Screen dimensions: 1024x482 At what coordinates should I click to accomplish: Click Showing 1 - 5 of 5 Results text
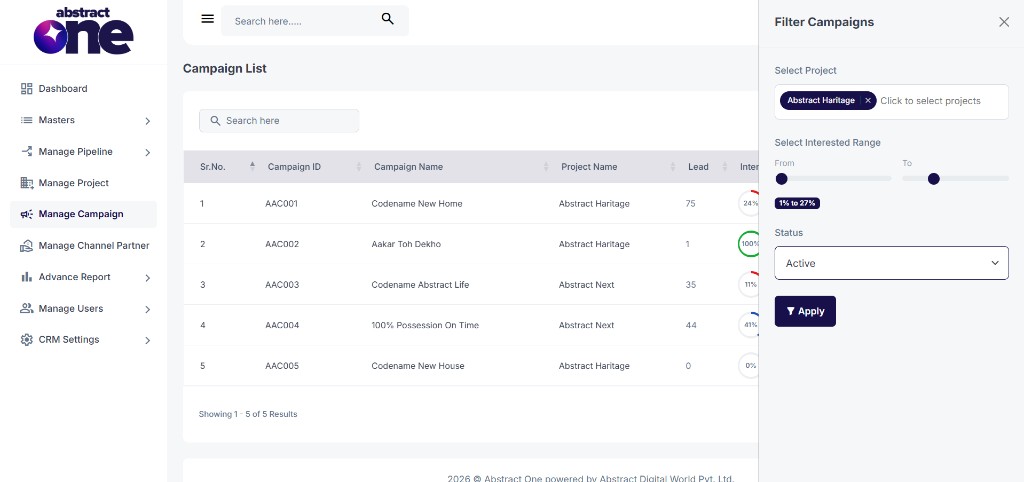(x=248, y=414)
